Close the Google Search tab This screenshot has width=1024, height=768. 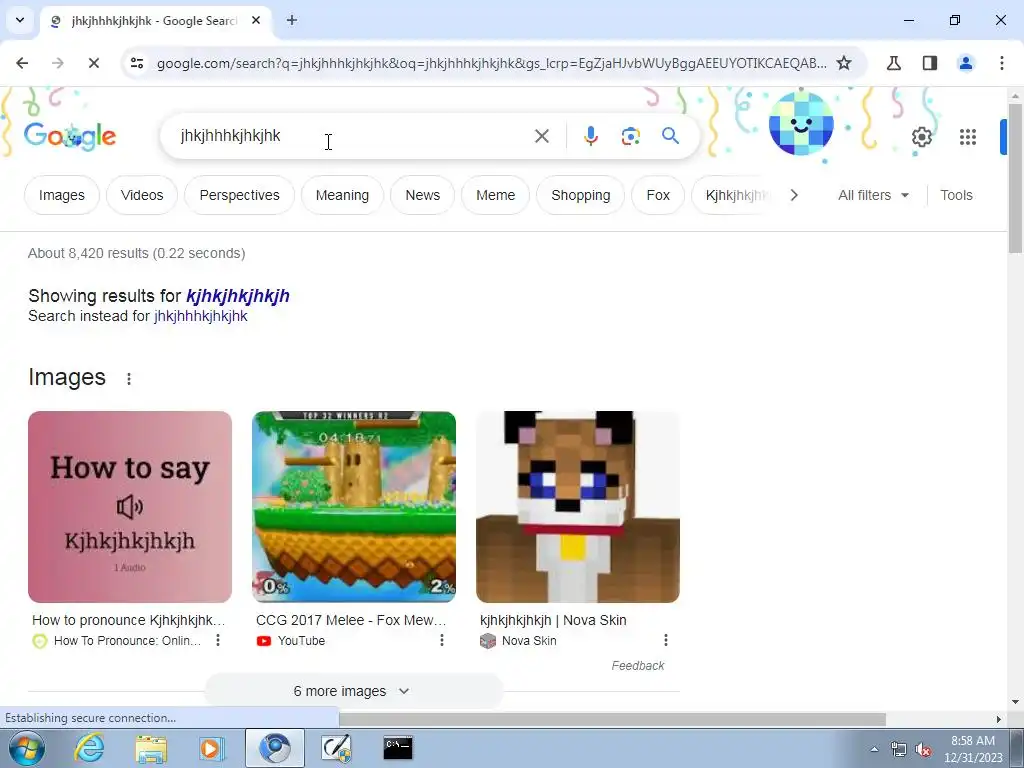click(256, 20)
